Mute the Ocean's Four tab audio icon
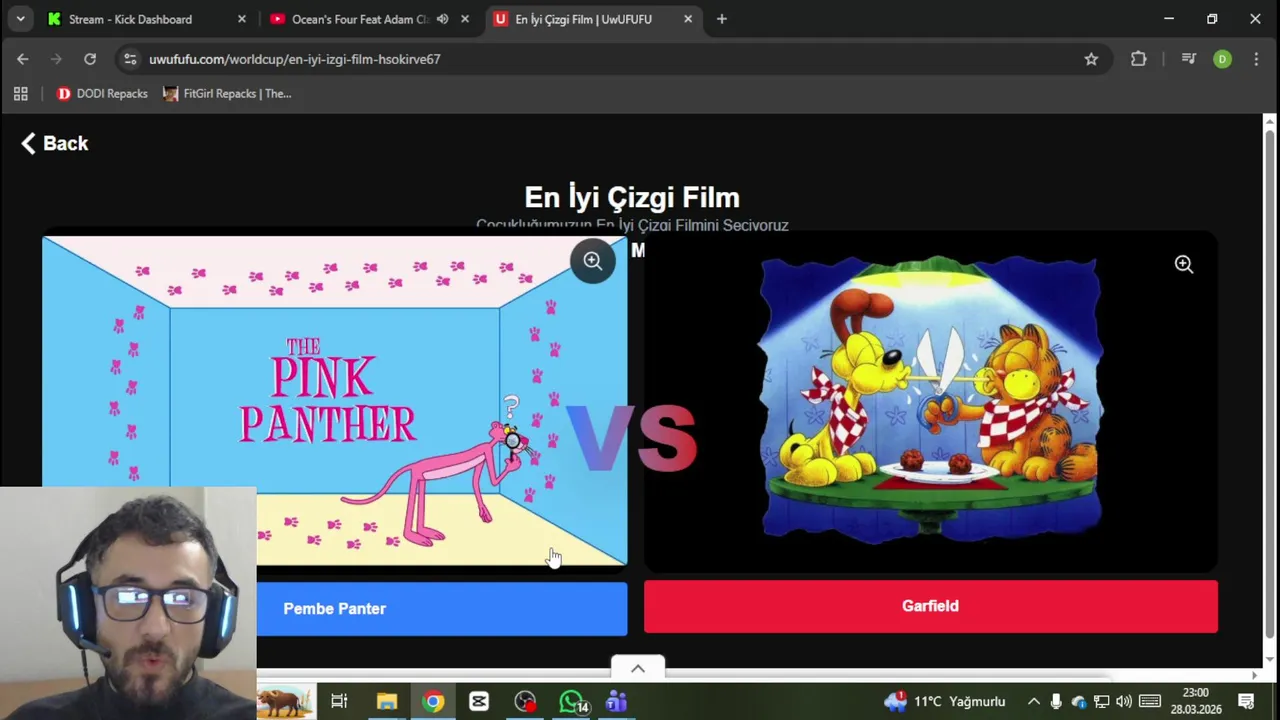The width and height of the screenshot is (1280, 720). pyautogui.click(x=442, y=19)
